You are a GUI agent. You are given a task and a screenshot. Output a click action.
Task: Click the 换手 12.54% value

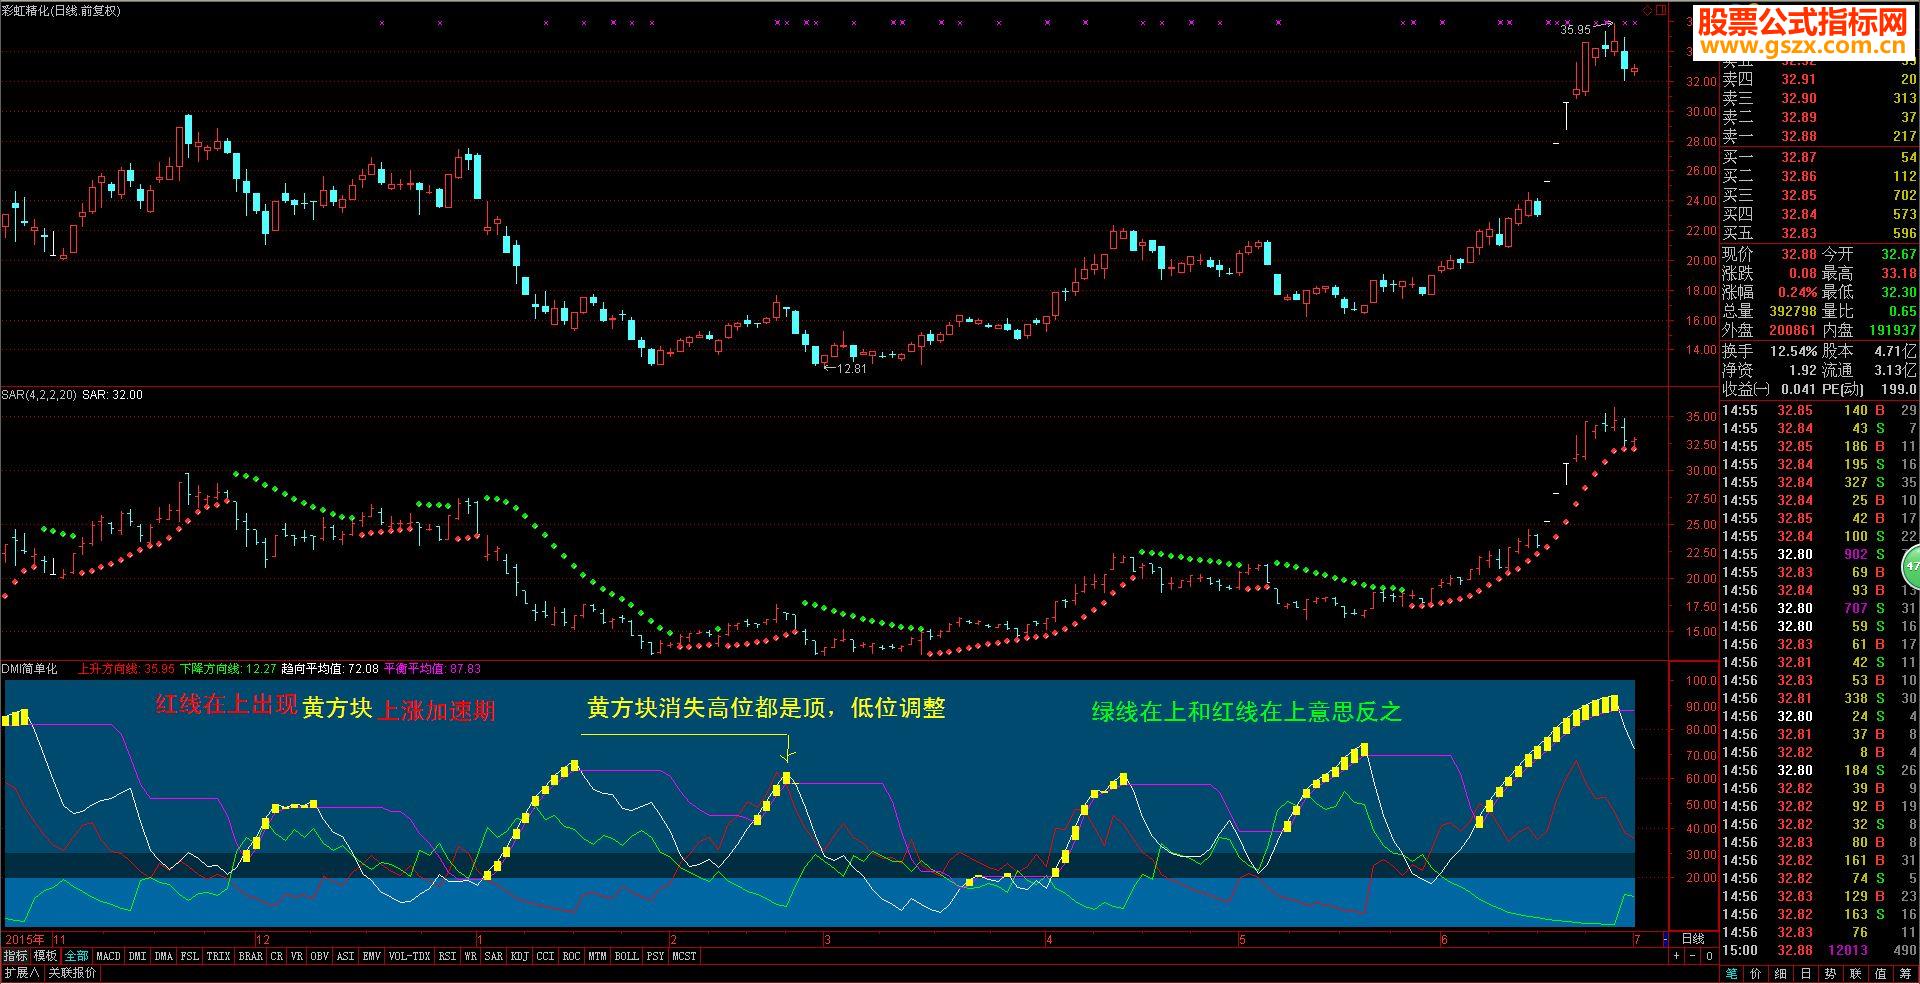[x=1793, y=351]
